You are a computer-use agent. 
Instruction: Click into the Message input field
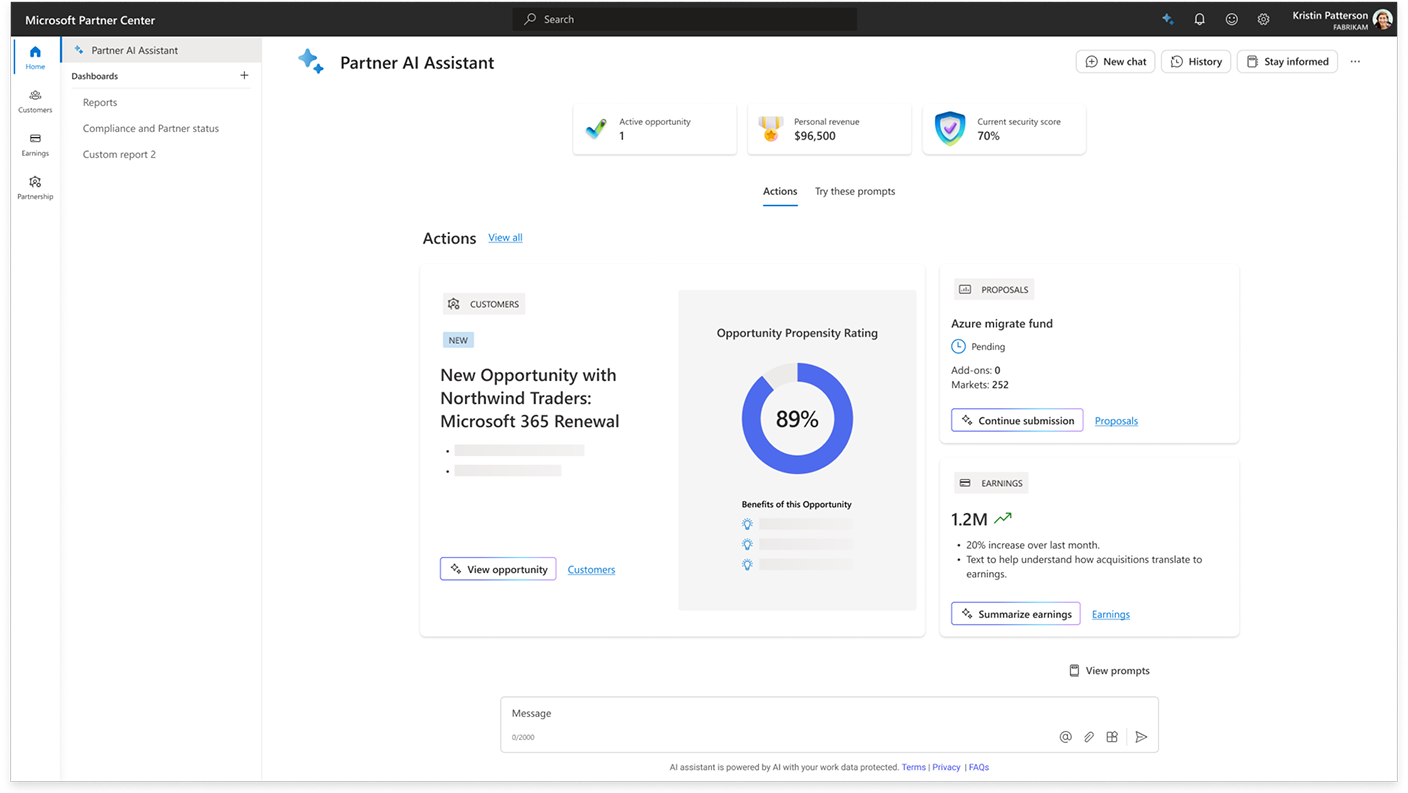point(829,724)
